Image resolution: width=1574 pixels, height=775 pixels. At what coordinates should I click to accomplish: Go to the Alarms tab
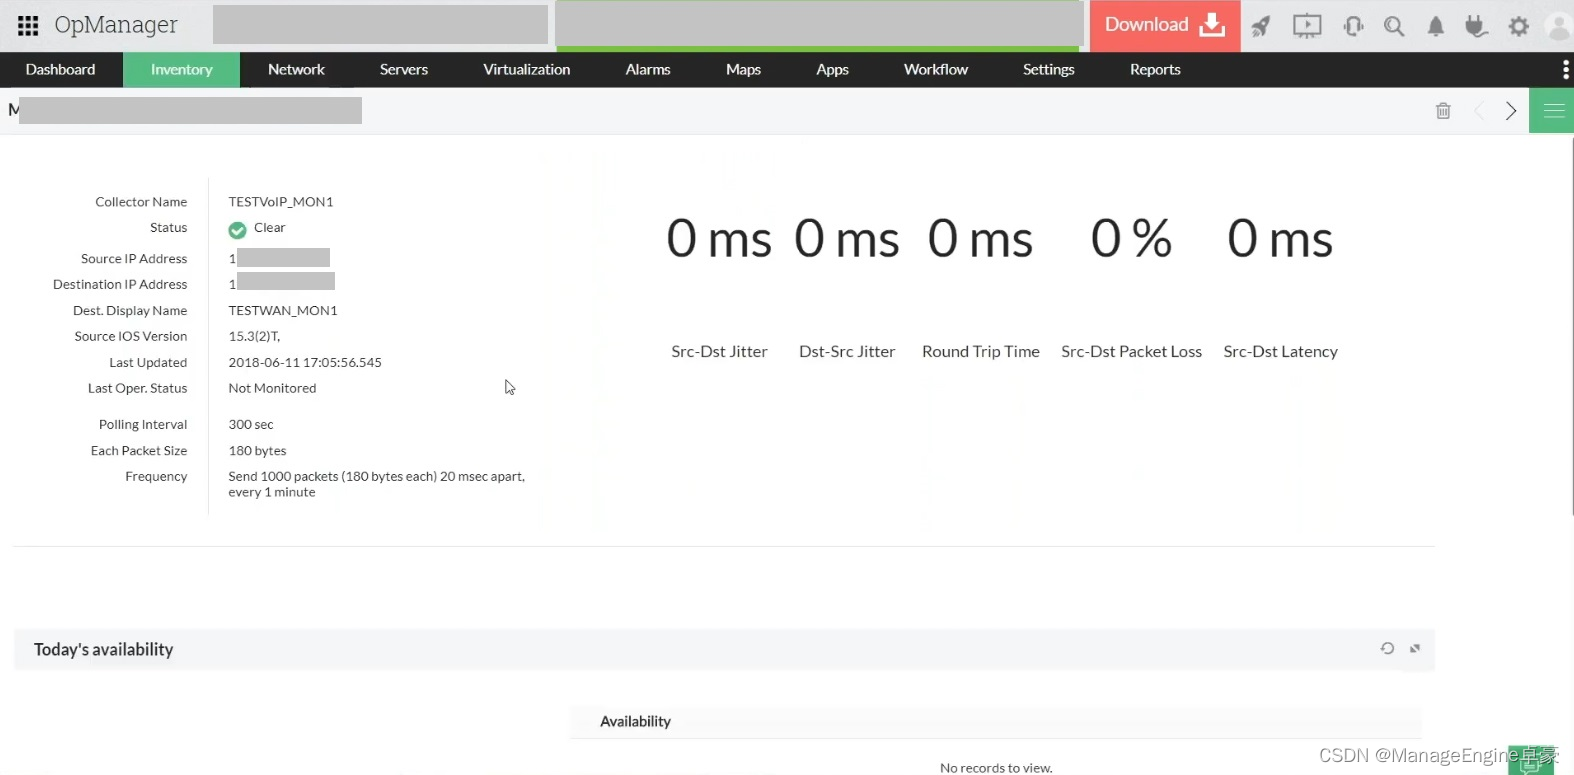pos(648,69)
